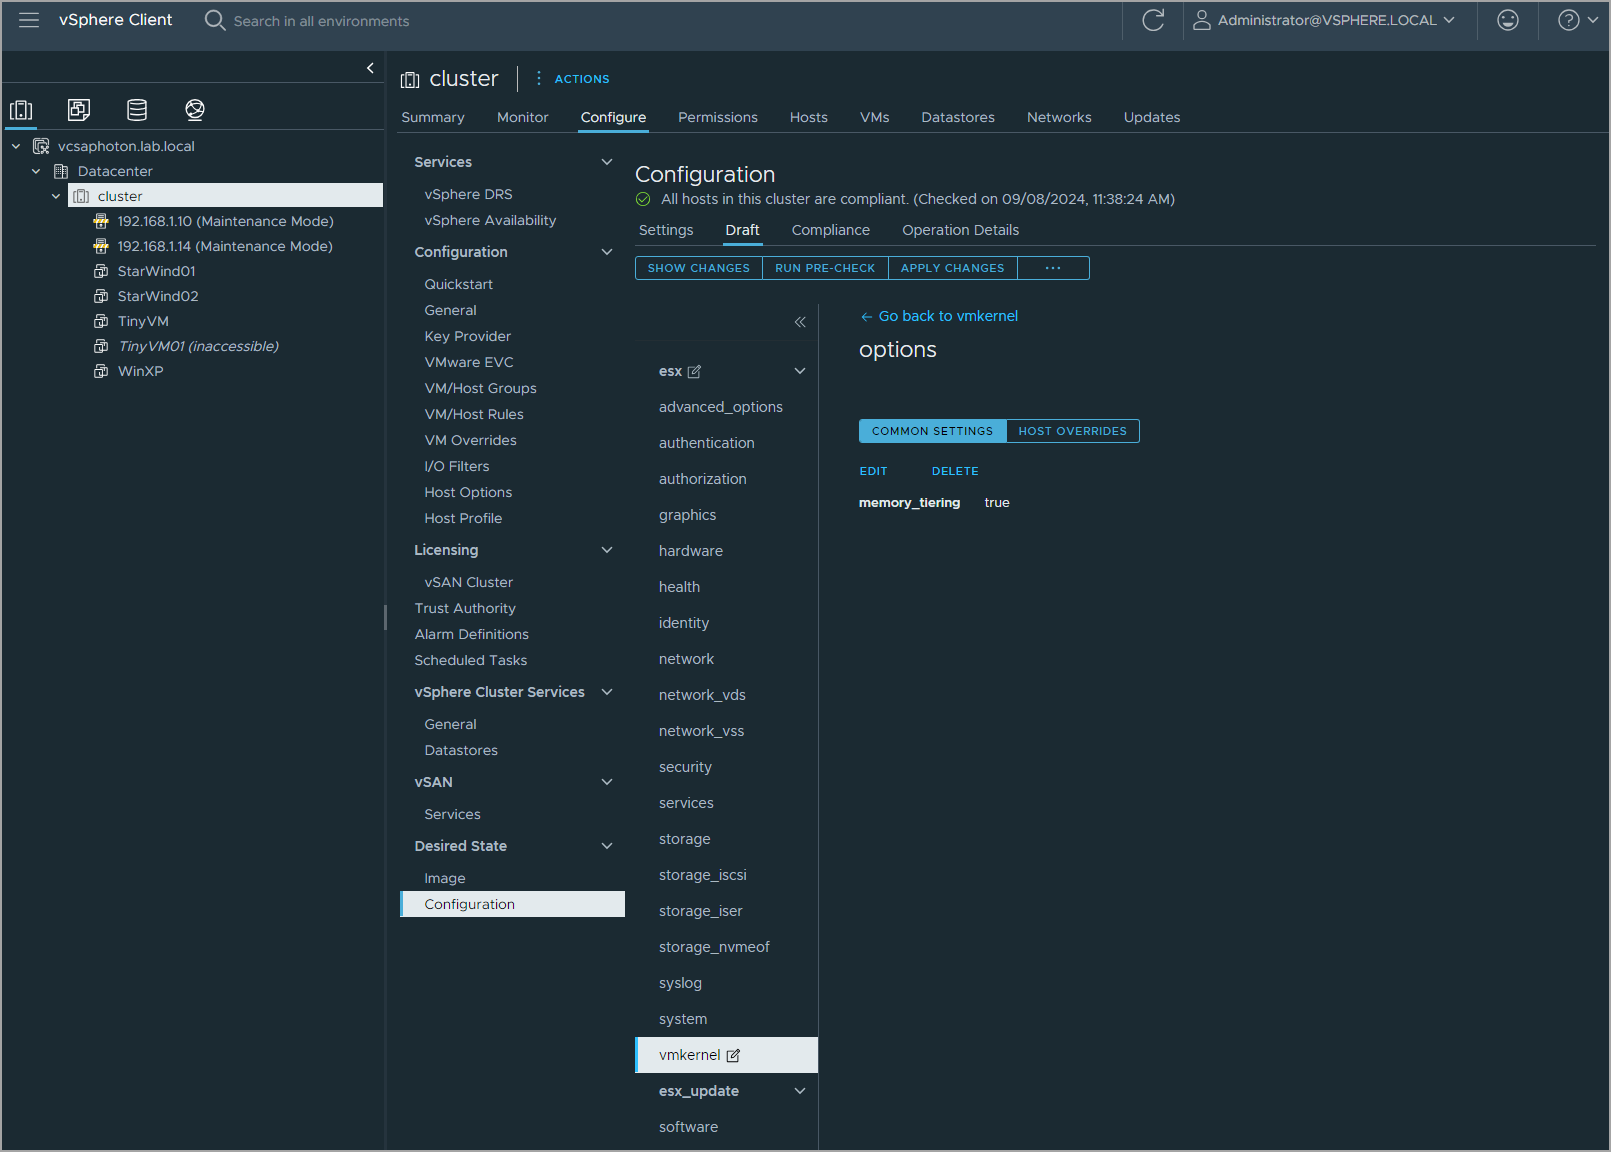This screenshot has width=1611, height=1152.
Task: Collapse the Desired State section
Action: click(606, 846)
